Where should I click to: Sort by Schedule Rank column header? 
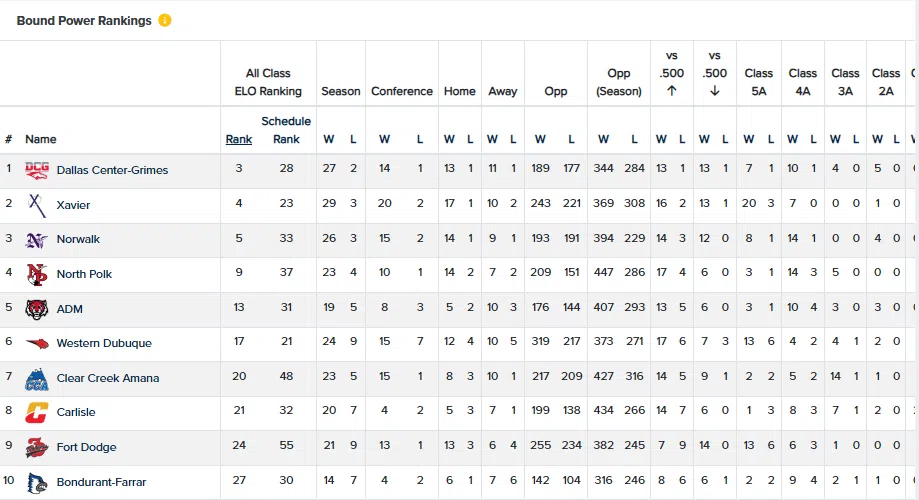point(286,130)
